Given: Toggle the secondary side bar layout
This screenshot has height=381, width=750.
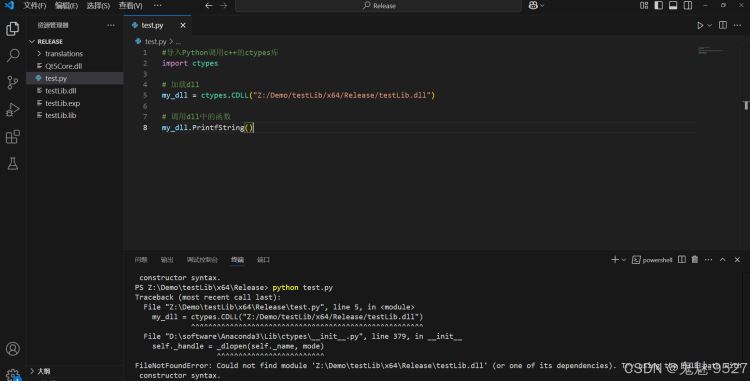Looking at the screenshot, I should [688, 5].
